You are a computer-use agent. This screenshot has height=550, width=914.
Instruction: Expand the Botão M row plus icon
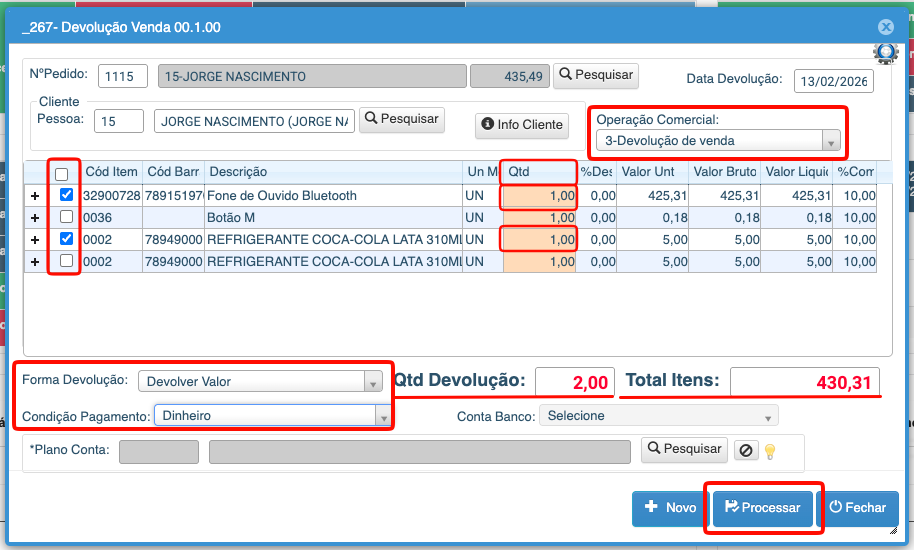coord(35,217)
